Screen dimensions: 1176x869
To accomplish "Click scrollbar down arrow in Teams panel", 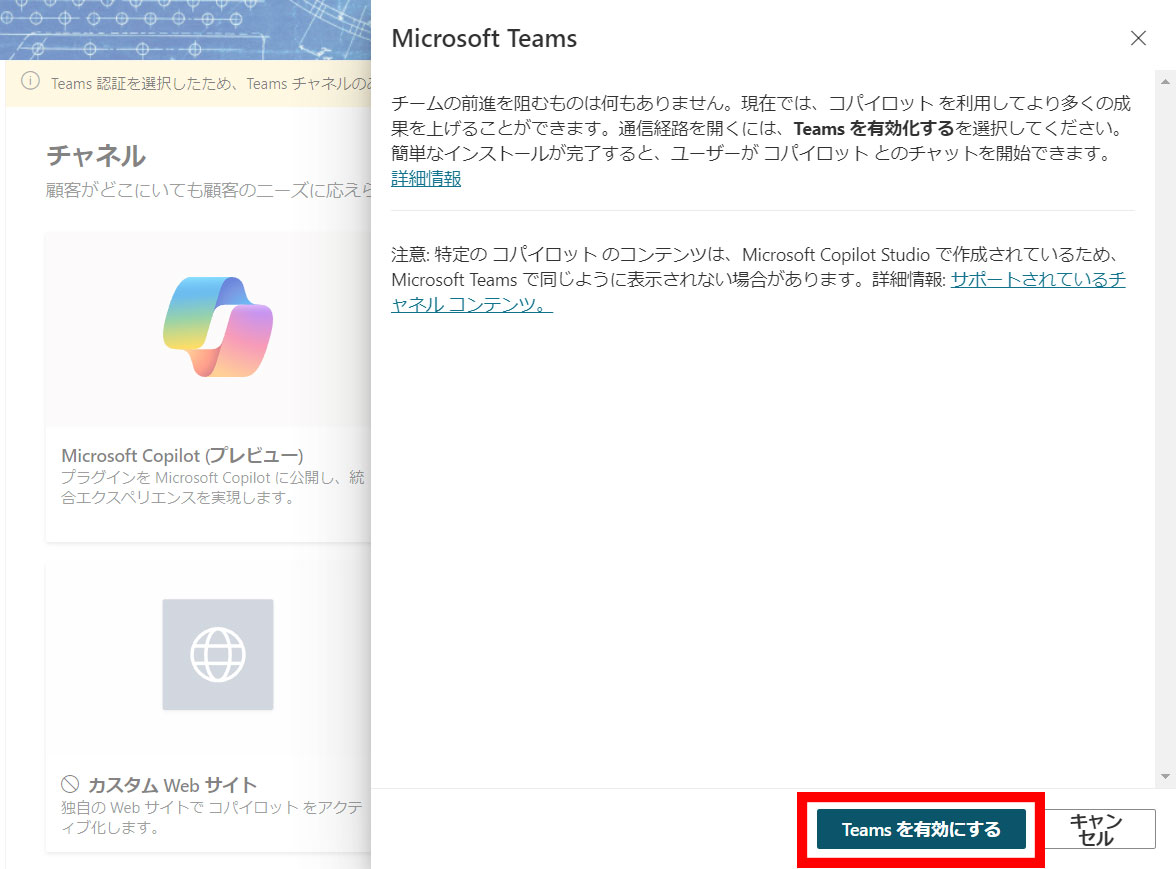I will 1165,777.
